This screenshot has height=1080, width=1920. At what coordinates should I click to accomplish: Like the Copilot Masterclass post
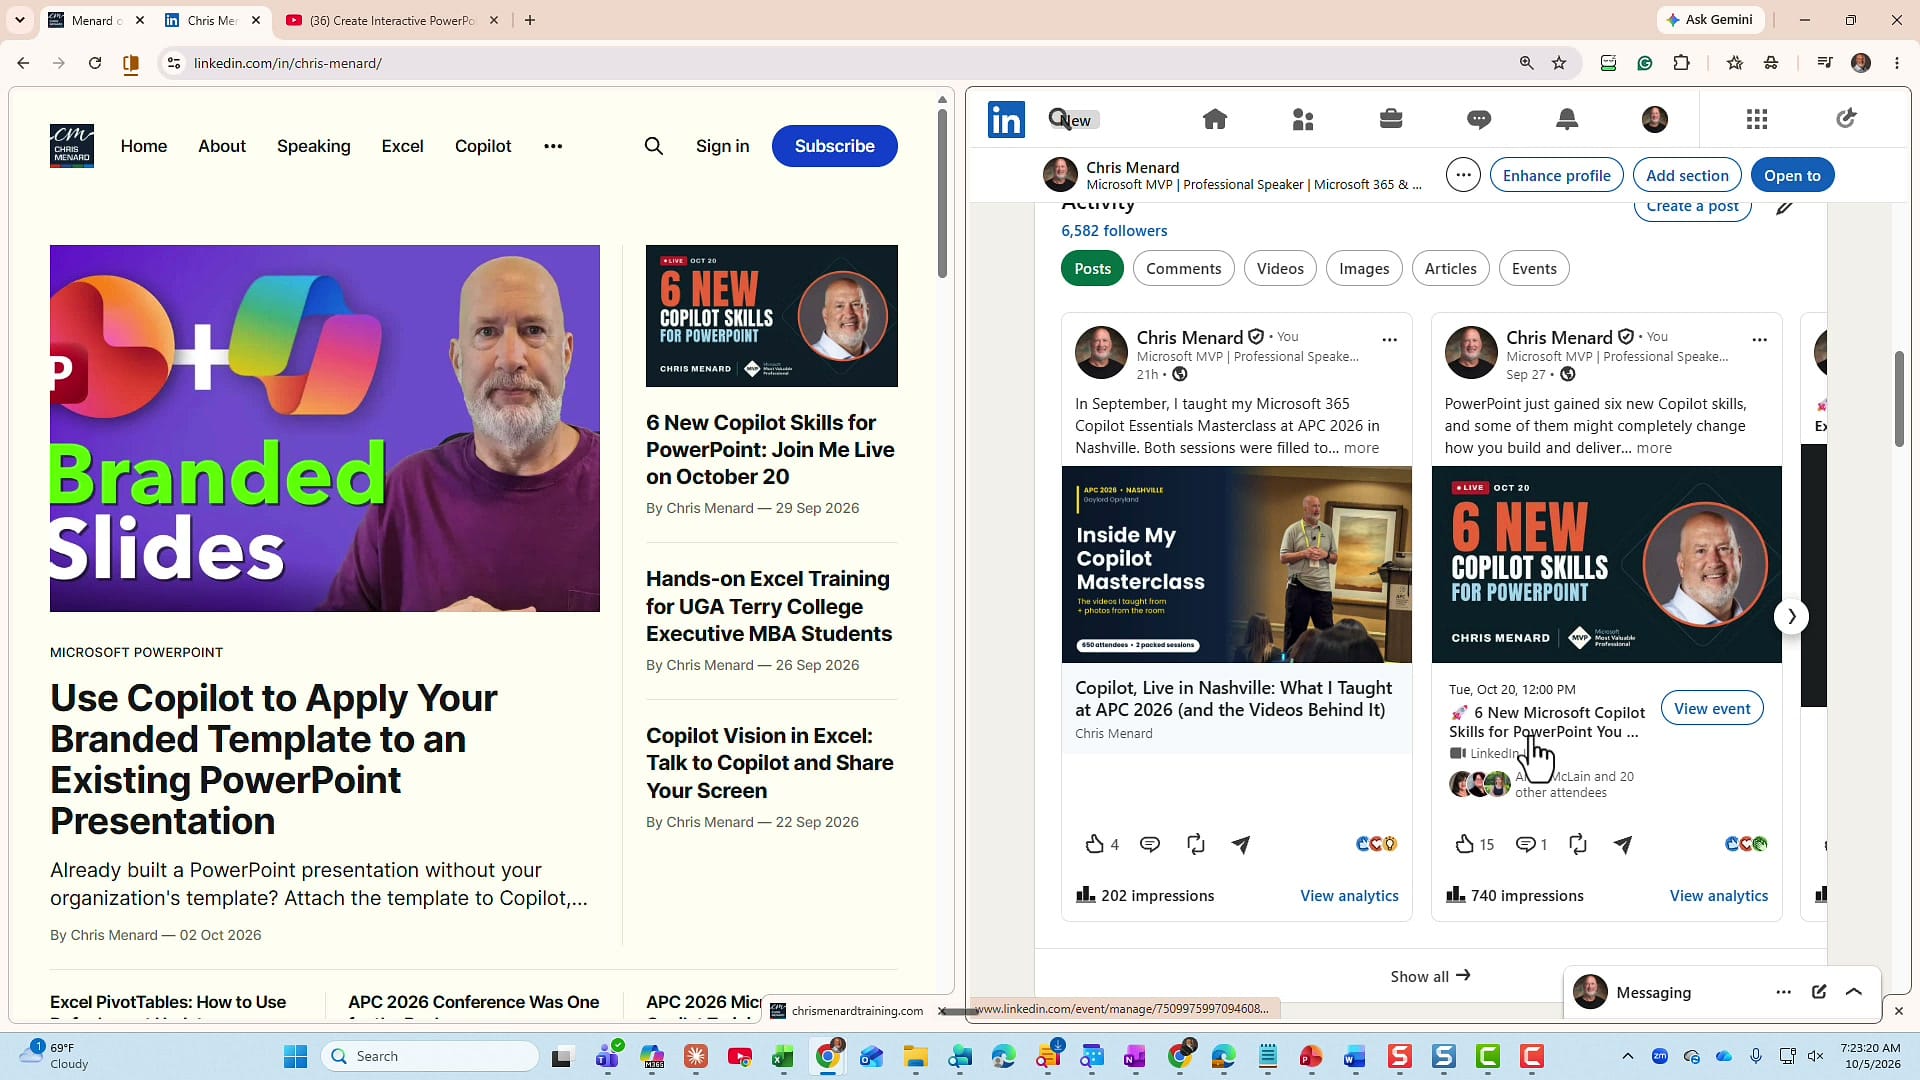(1095, 845)
